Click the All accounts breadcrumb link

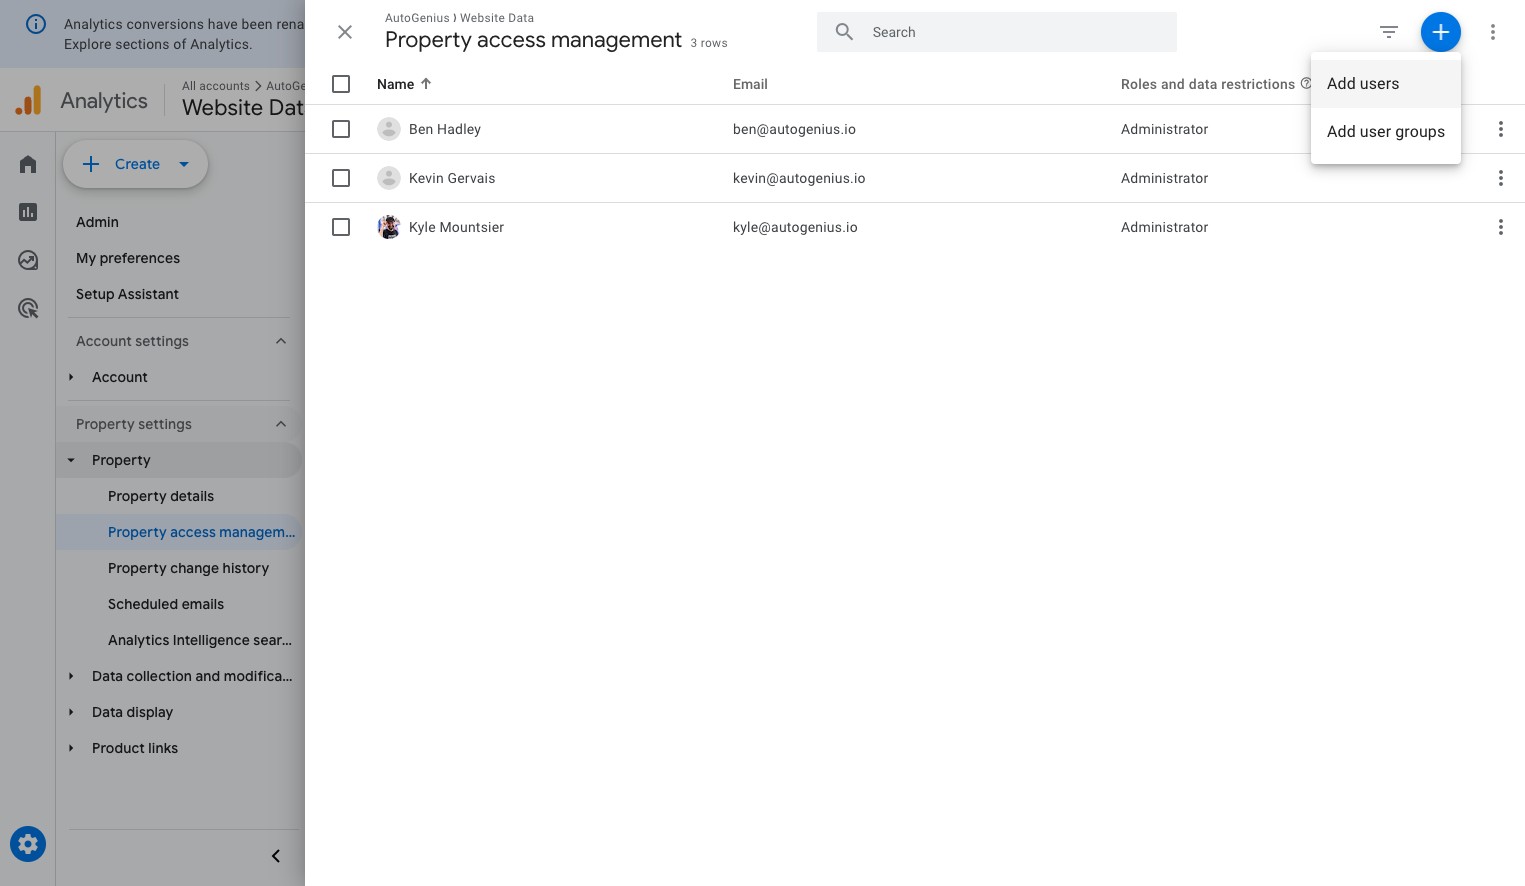pos(216,86)
